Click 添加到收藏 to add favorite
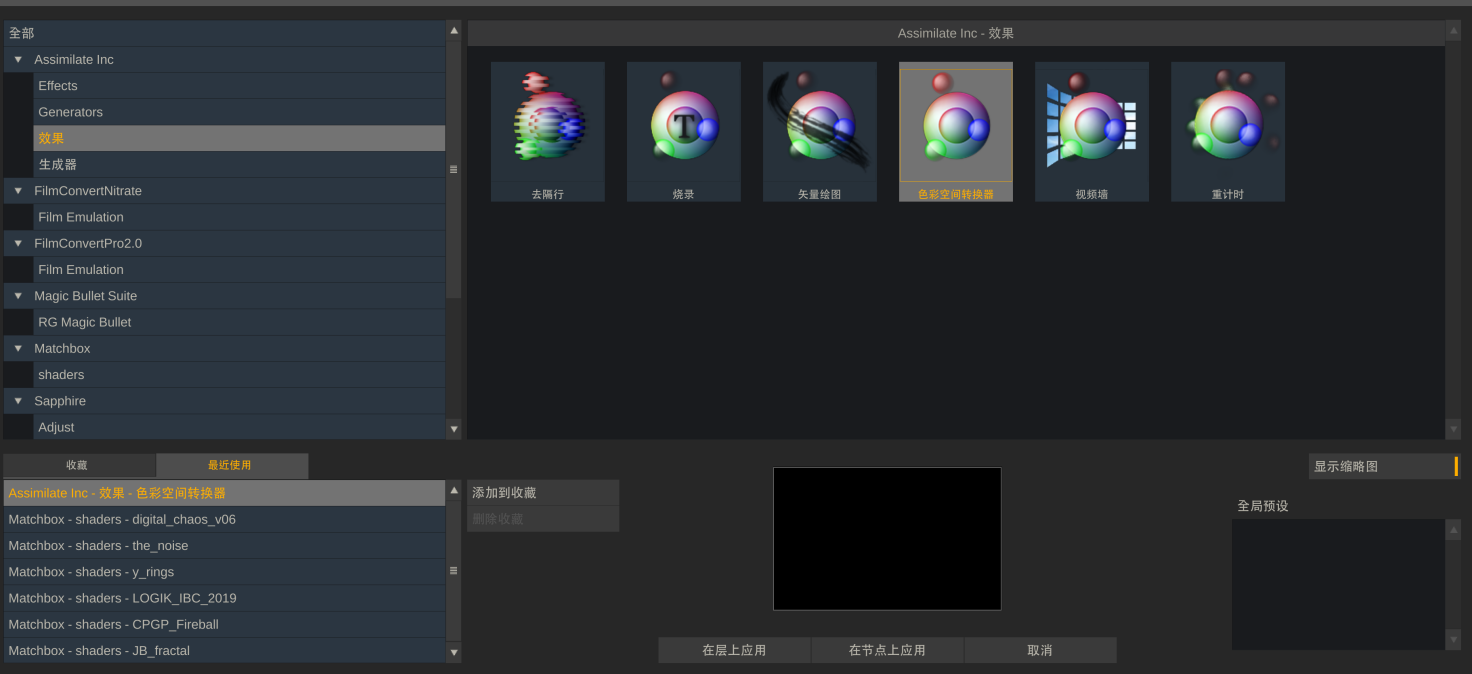1472x674 pixels. (543, 493)
